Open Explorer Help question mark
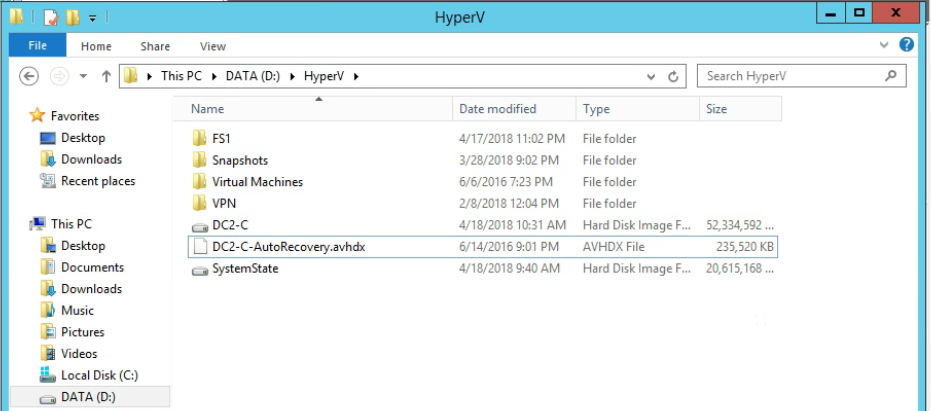Image resolution: width=931 pixels, height=411 pixels. [906, 45]
